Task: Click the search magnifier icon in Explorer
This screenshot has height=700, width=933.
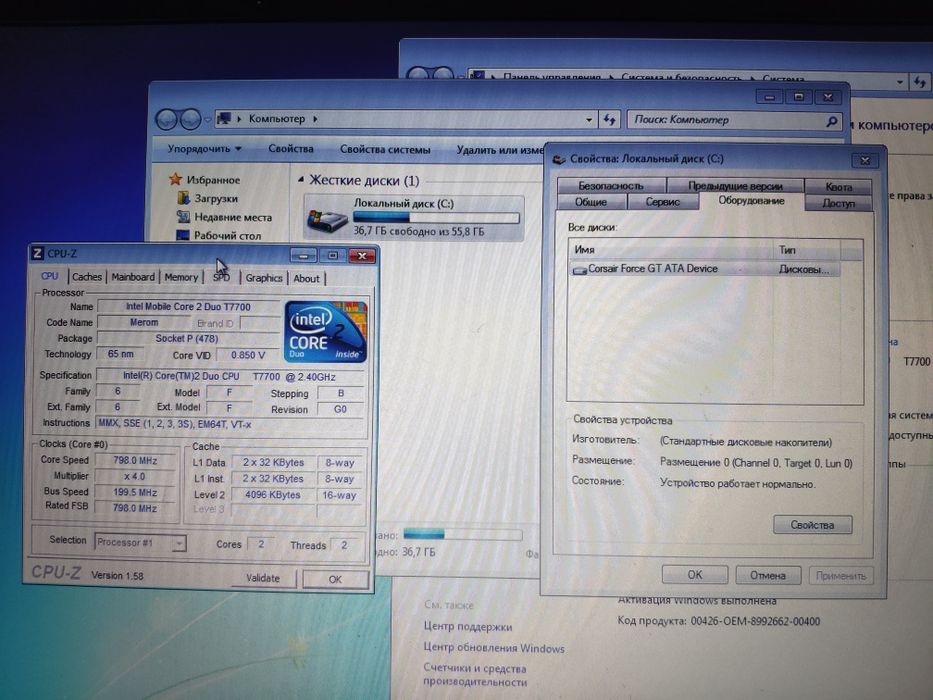Action: pos(832,121)
